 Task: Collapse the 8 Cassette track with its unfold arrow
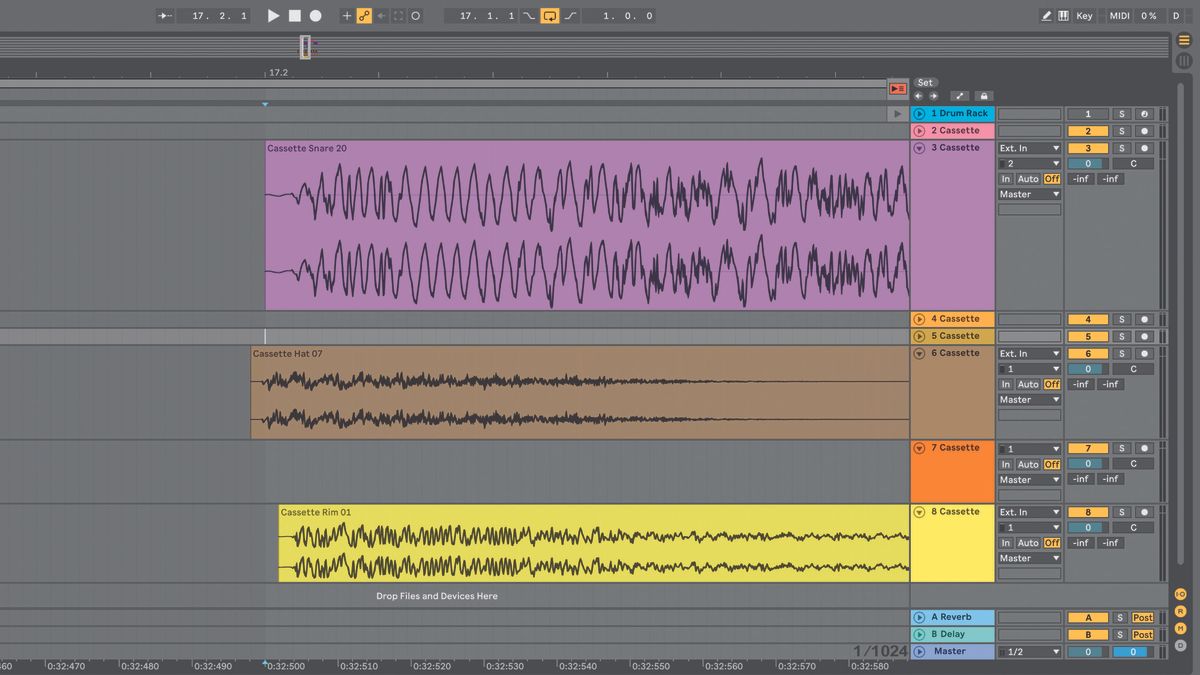[x=918, y=511]
